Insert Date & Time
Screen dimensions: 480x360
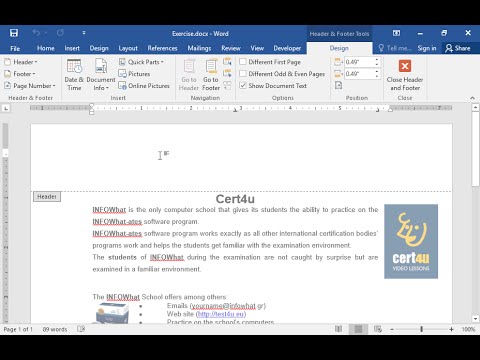[74, 75]
